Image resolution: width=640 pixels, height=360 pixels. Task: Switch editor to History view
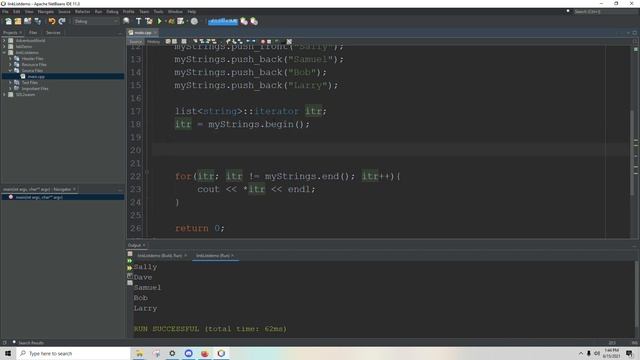[153, 42]
